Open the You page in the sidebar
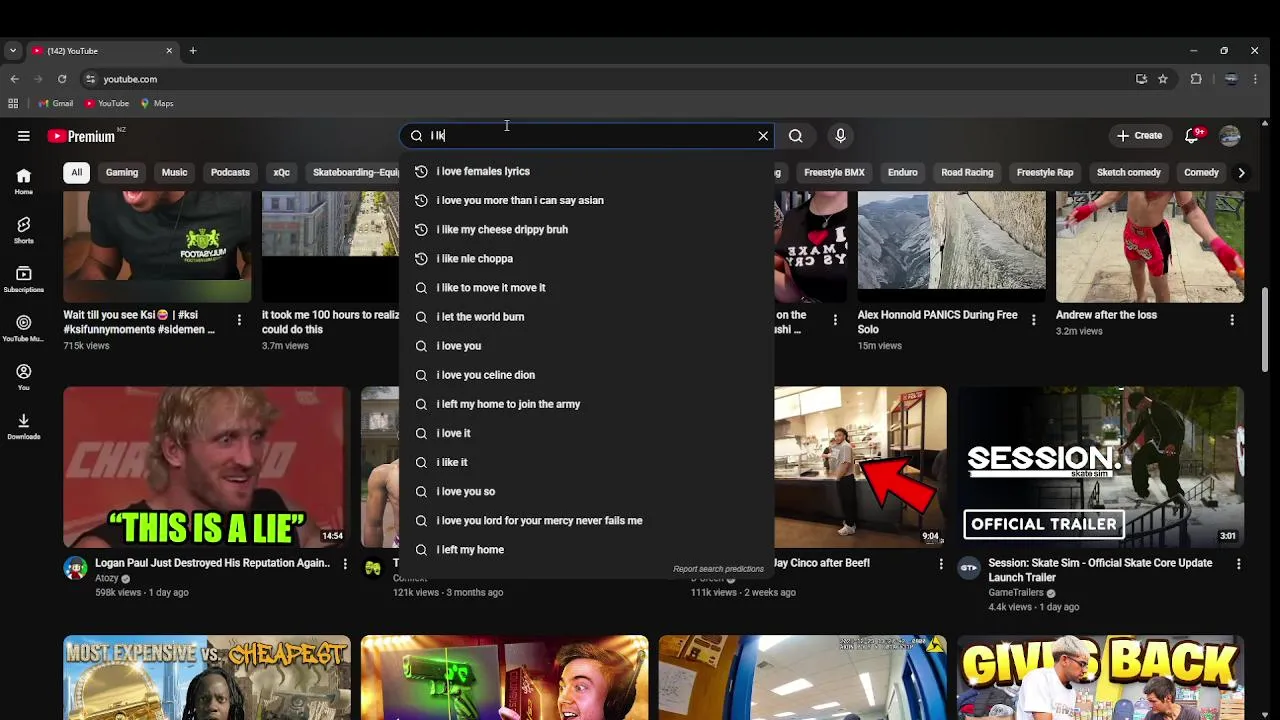The width and height of the screenshot is (1280, 720). (23, 377)
